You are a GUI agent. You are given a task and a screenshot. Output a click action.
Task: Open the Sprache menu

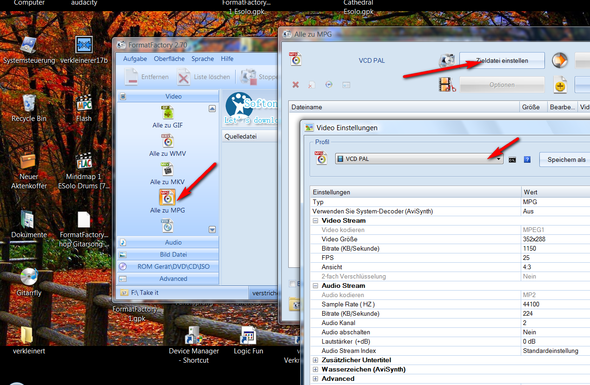pyautogui.click(x=202, y=59)
